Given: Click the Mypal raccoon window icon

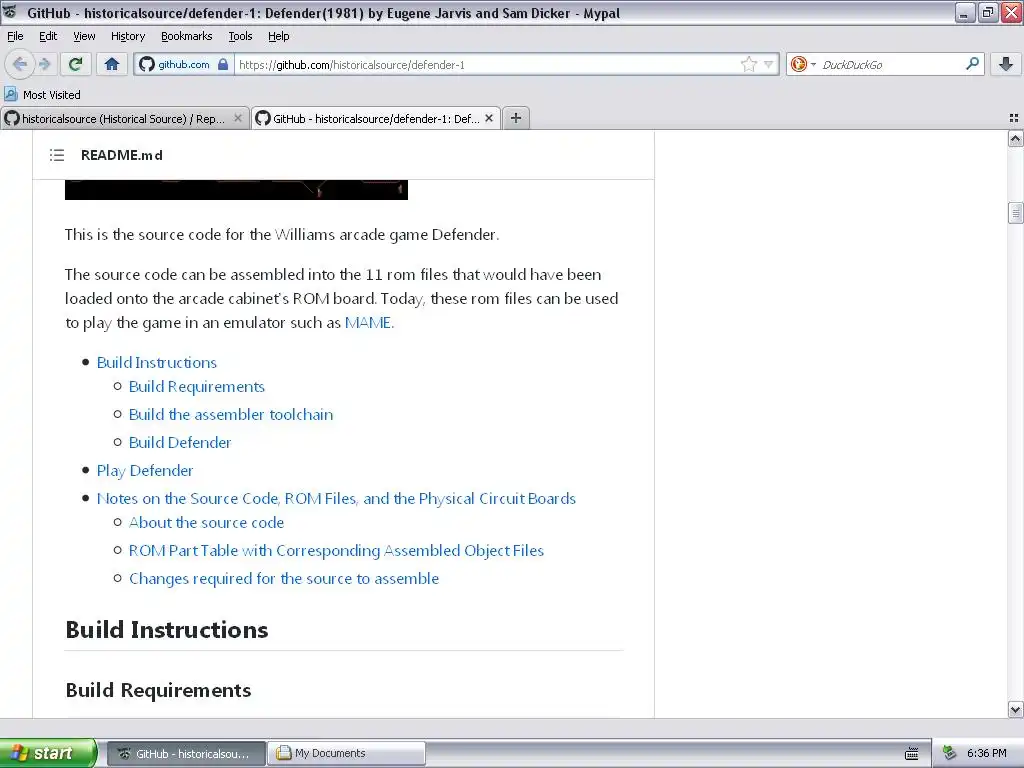Looking at the screenshot, I should pos(10,12).
